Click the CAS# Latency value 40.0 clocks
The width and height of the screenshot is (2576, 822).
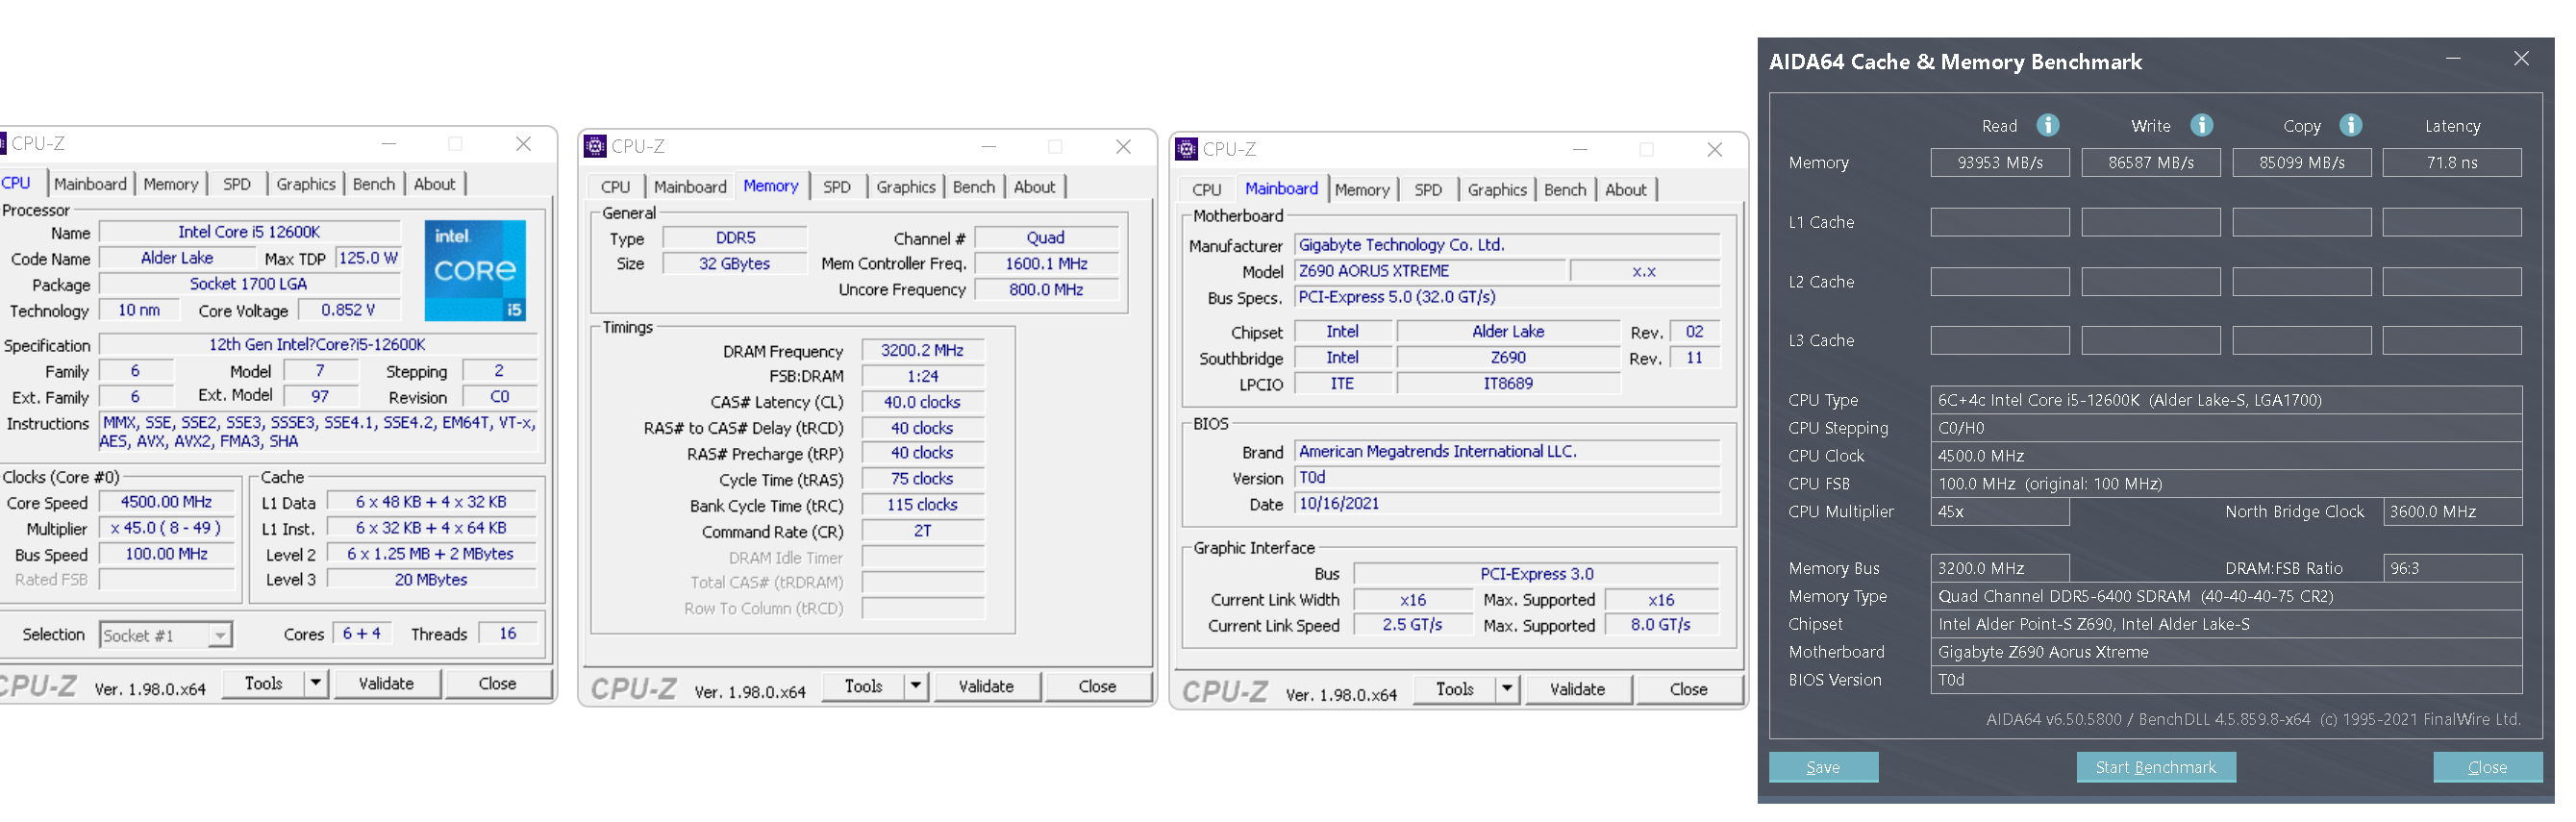(x=922, y=402)
